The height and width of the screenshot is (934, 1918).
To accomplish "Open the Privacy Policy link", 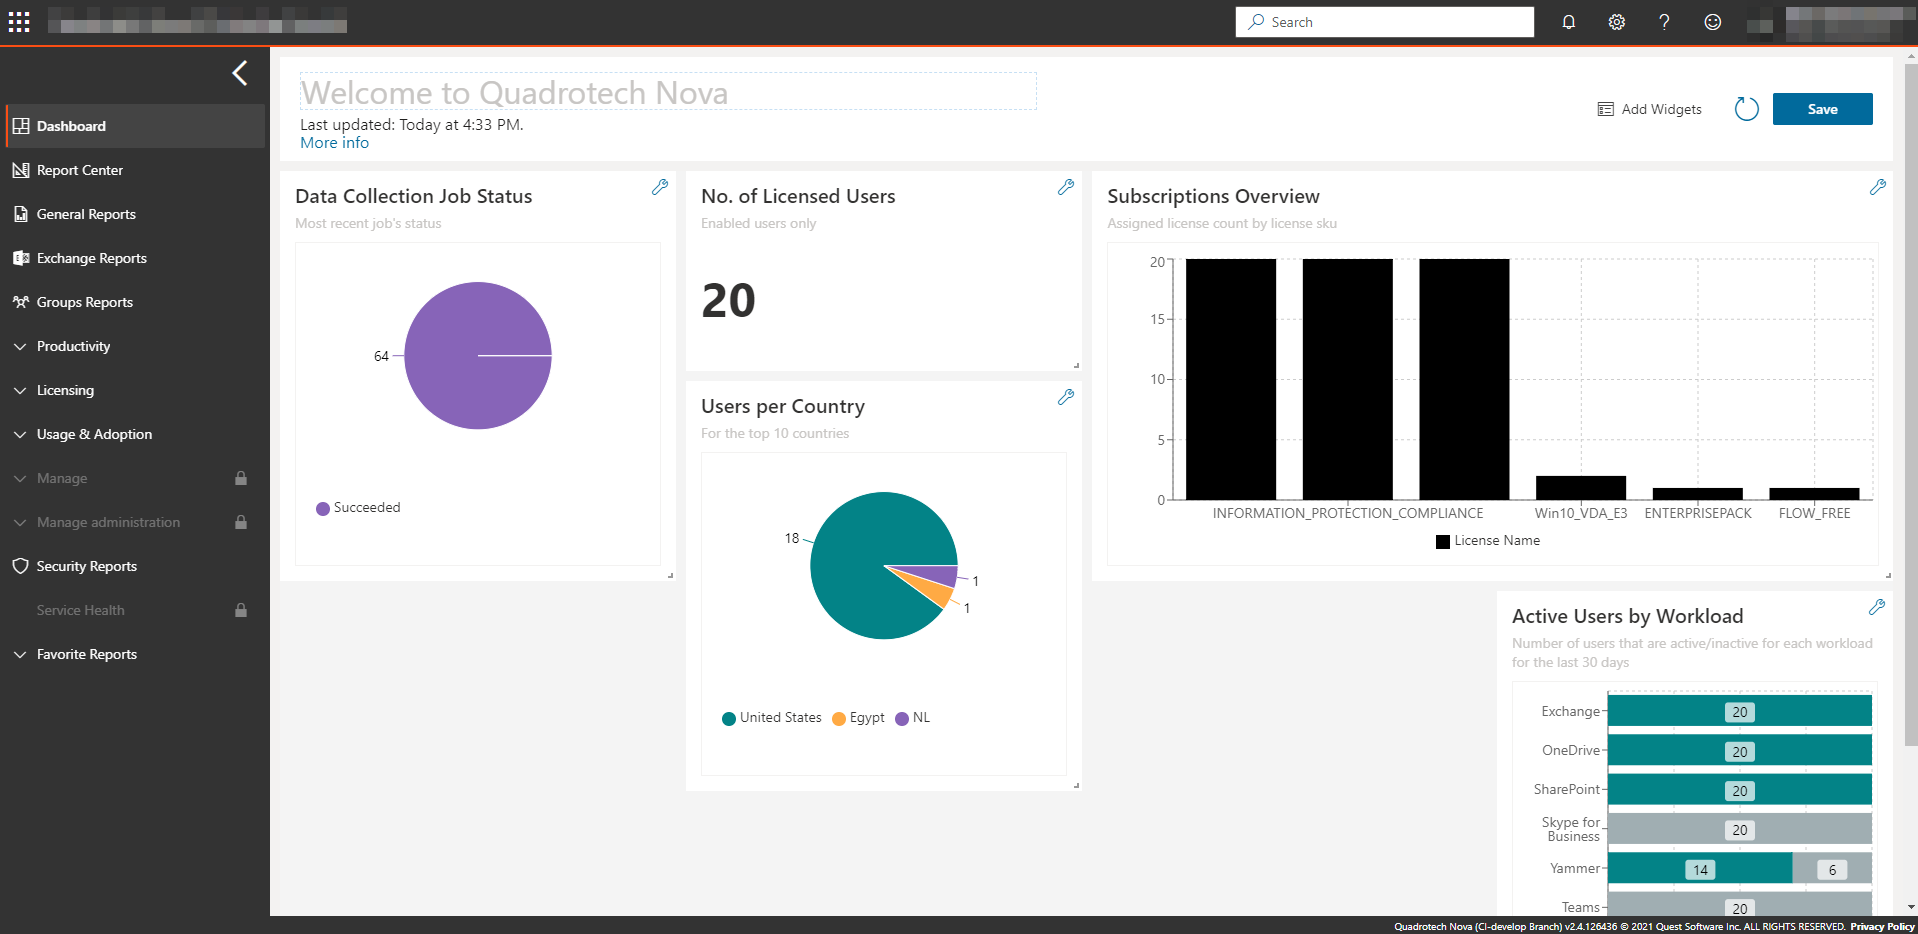I will click(x=1882, y=927).
